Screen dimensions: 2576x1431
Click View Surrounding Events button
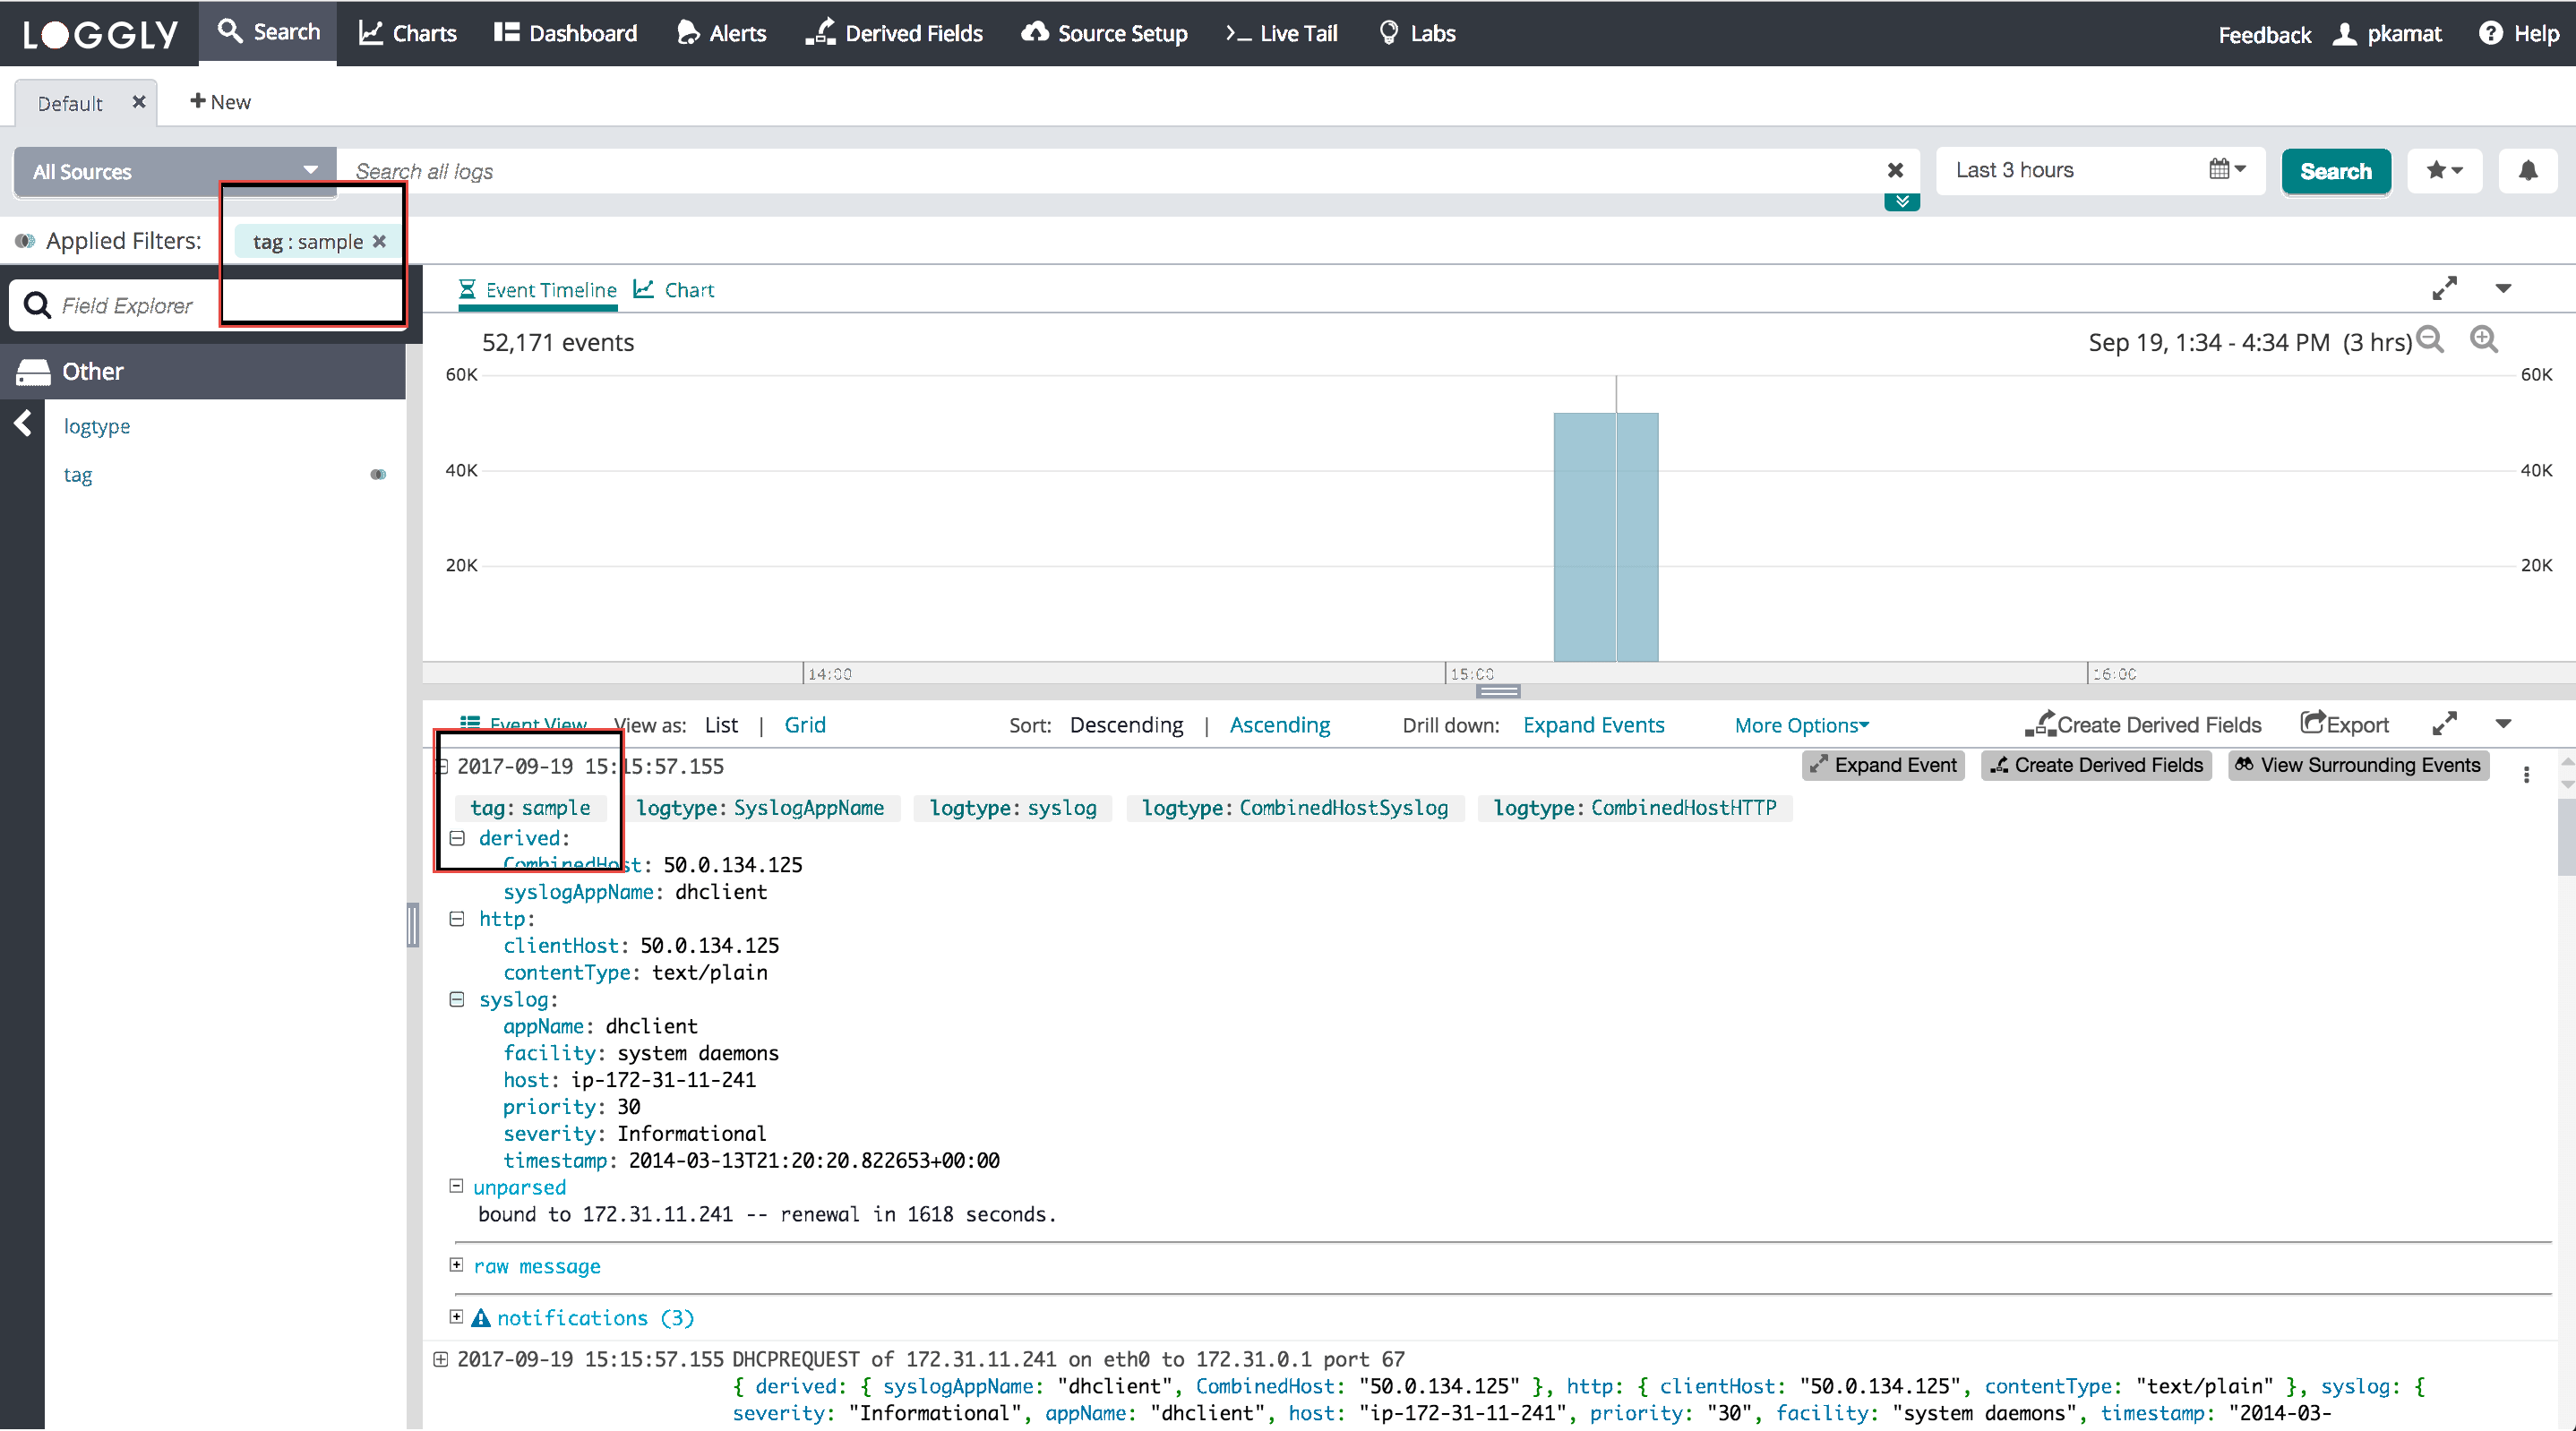point(2358,765)
